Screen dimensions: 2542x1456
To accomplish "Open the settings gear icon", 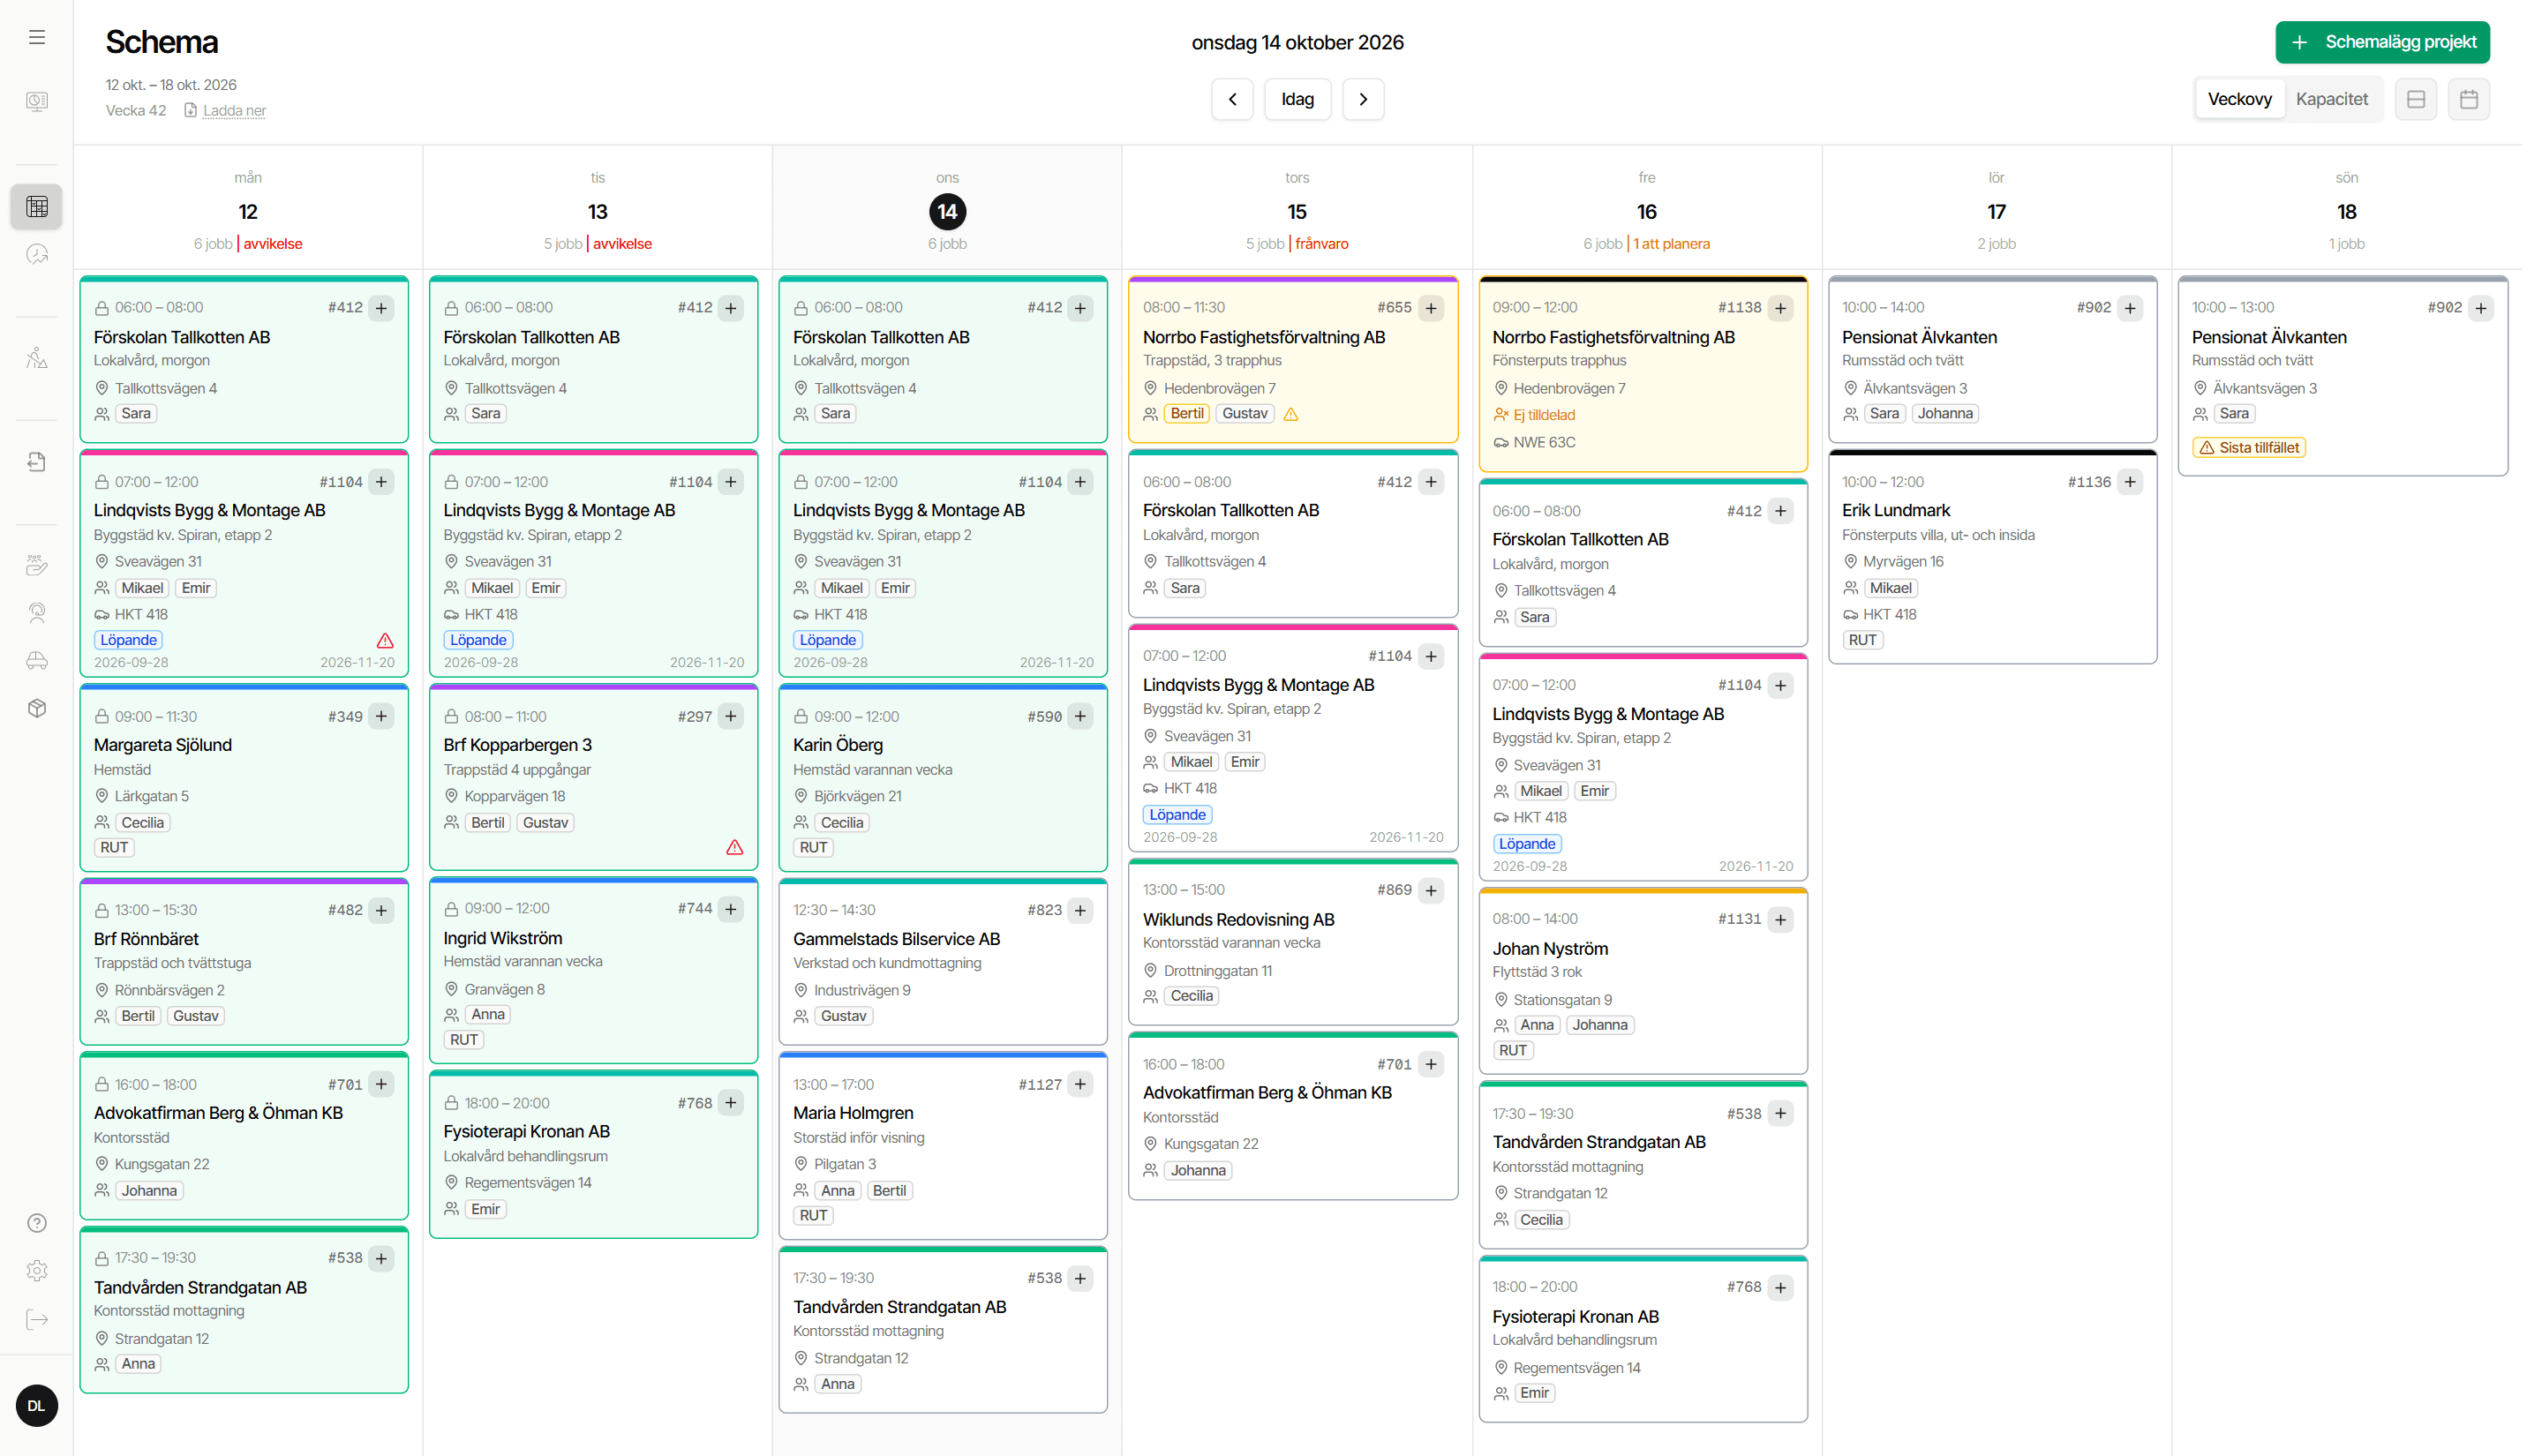I will click(37, 1272).
